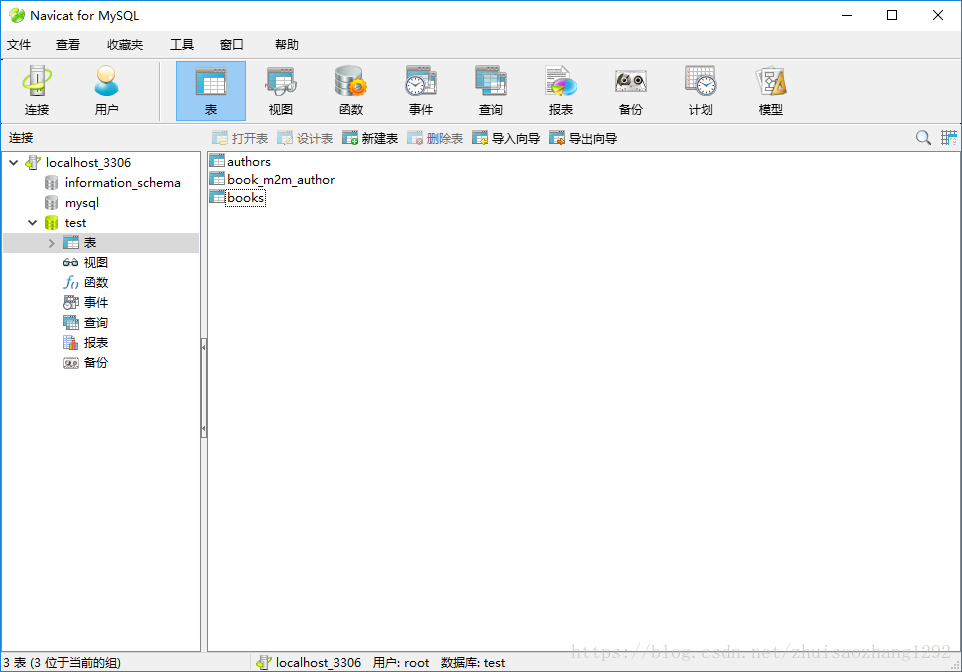The height and width of the screenshot is (672, 962).
Task: Open the 备份 backup toolbar icon
Action: coord(631,90)
